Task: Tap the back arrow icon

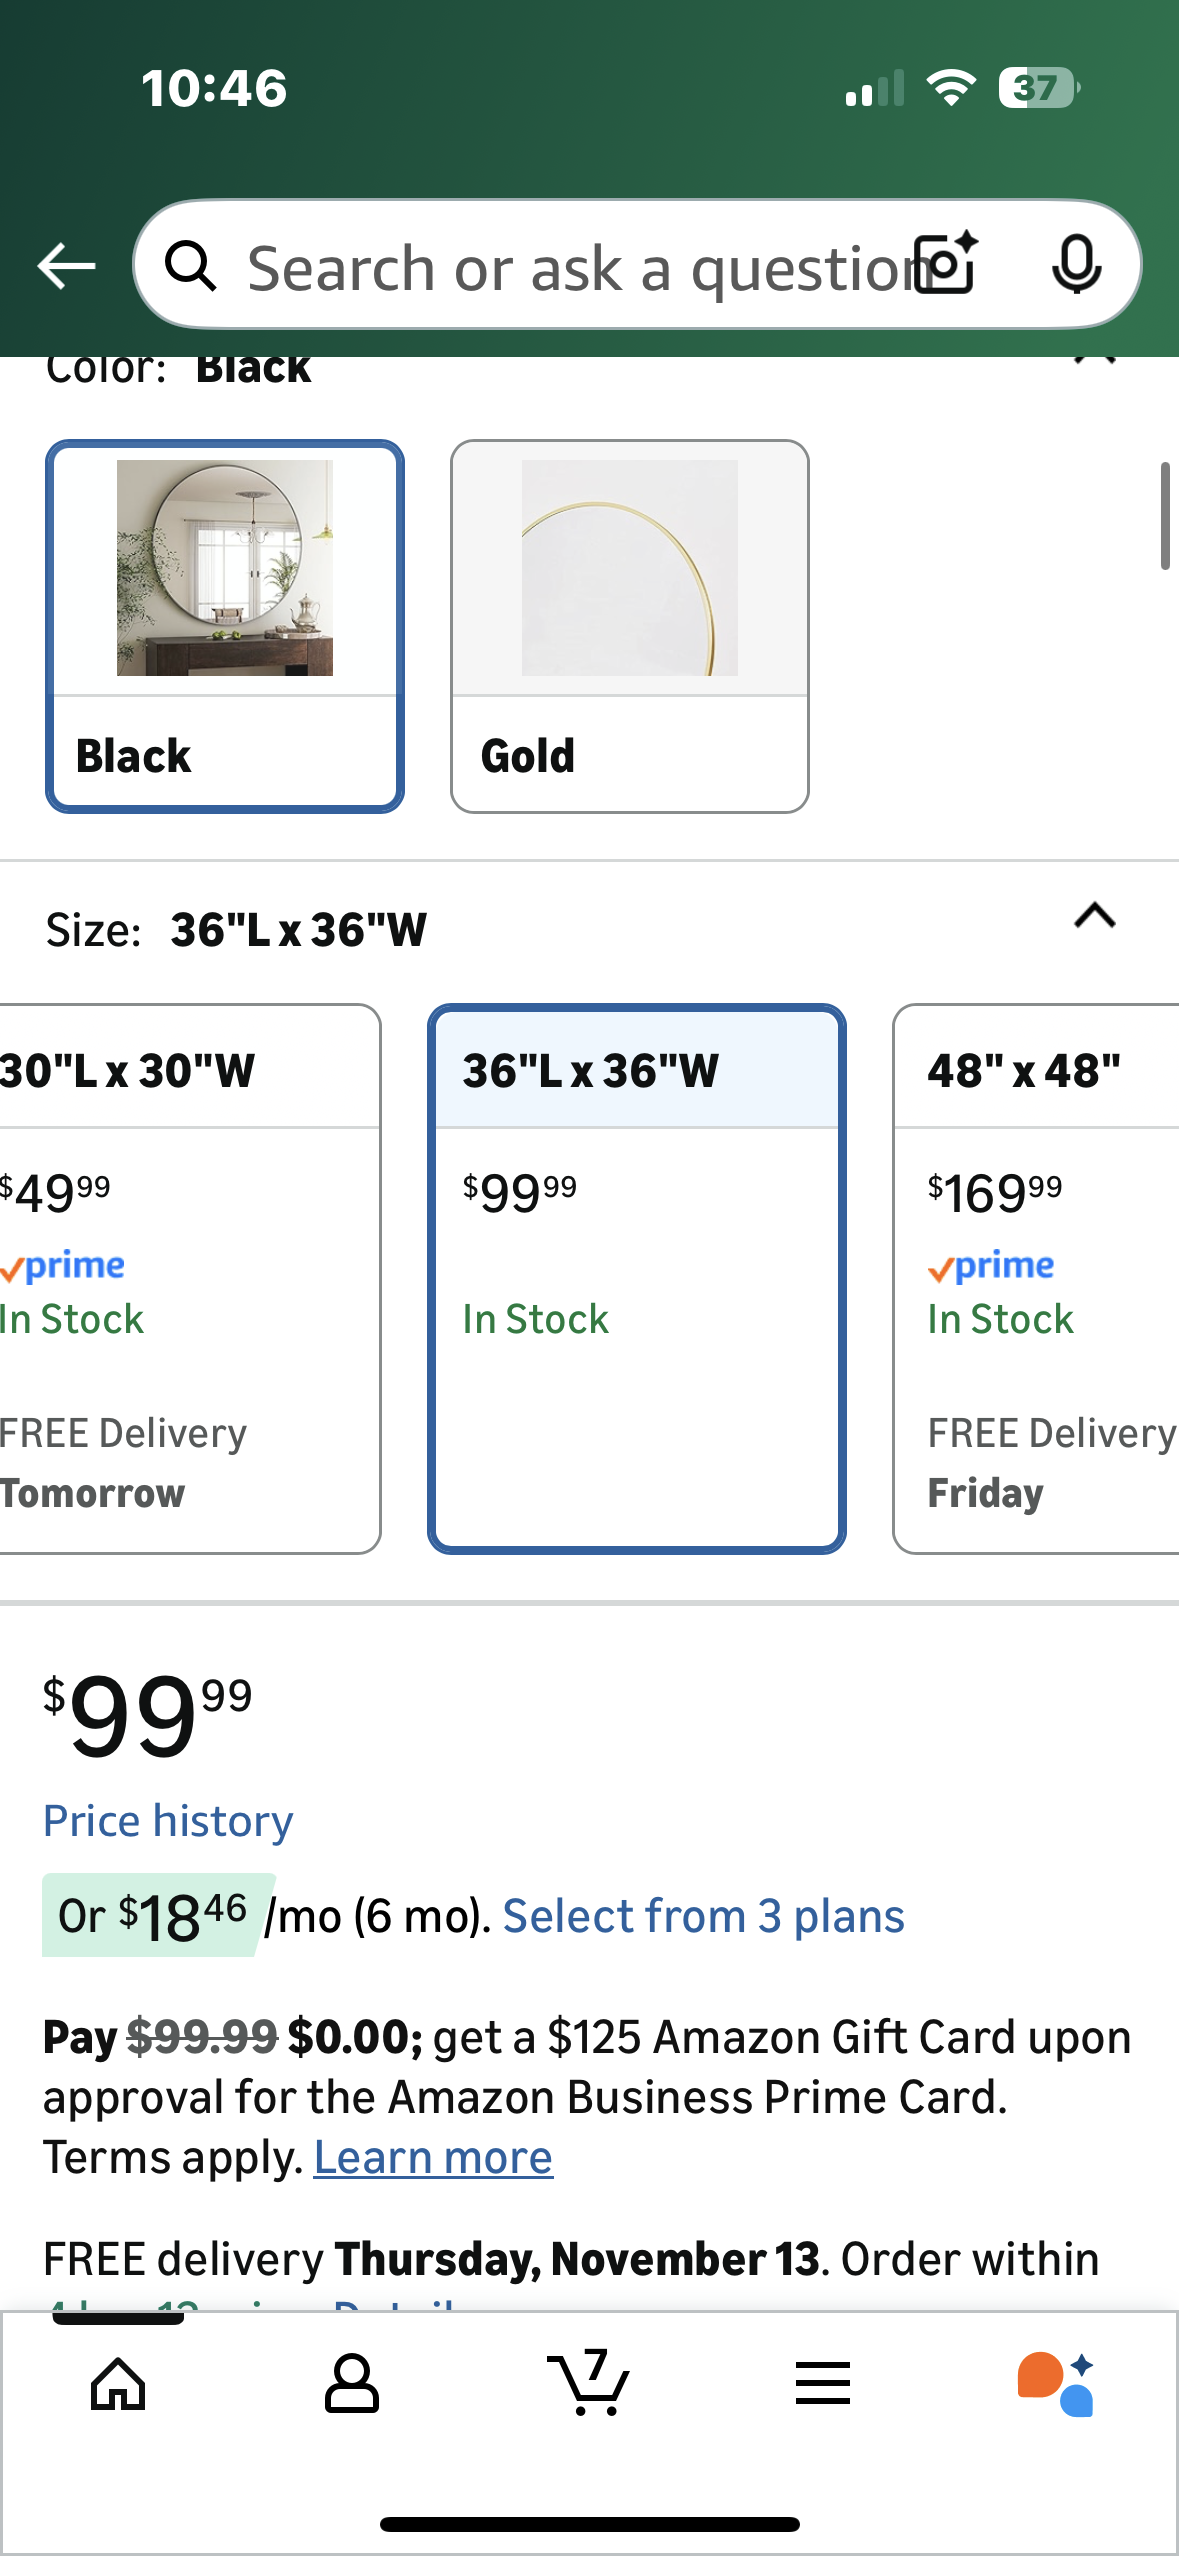Action: (66, 266)
